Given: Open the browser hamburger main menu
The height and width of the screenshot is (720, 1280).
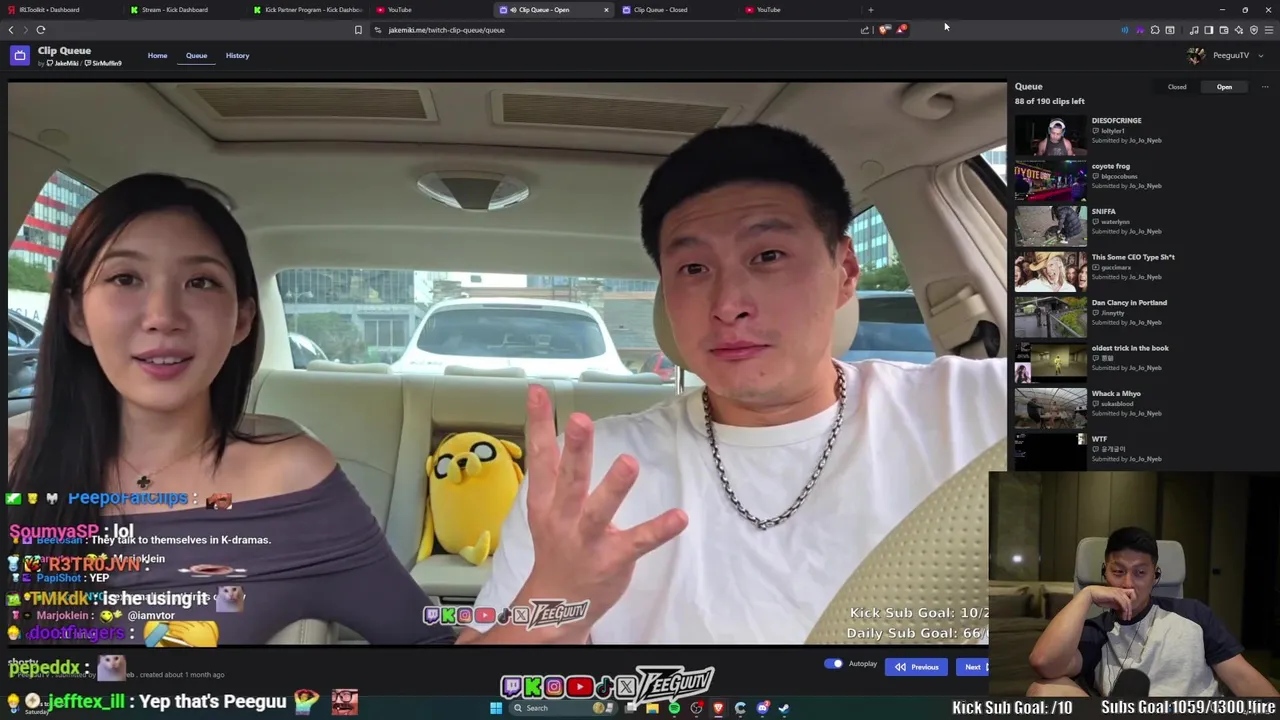Looking at the screenshot, I should [1269, 30].
